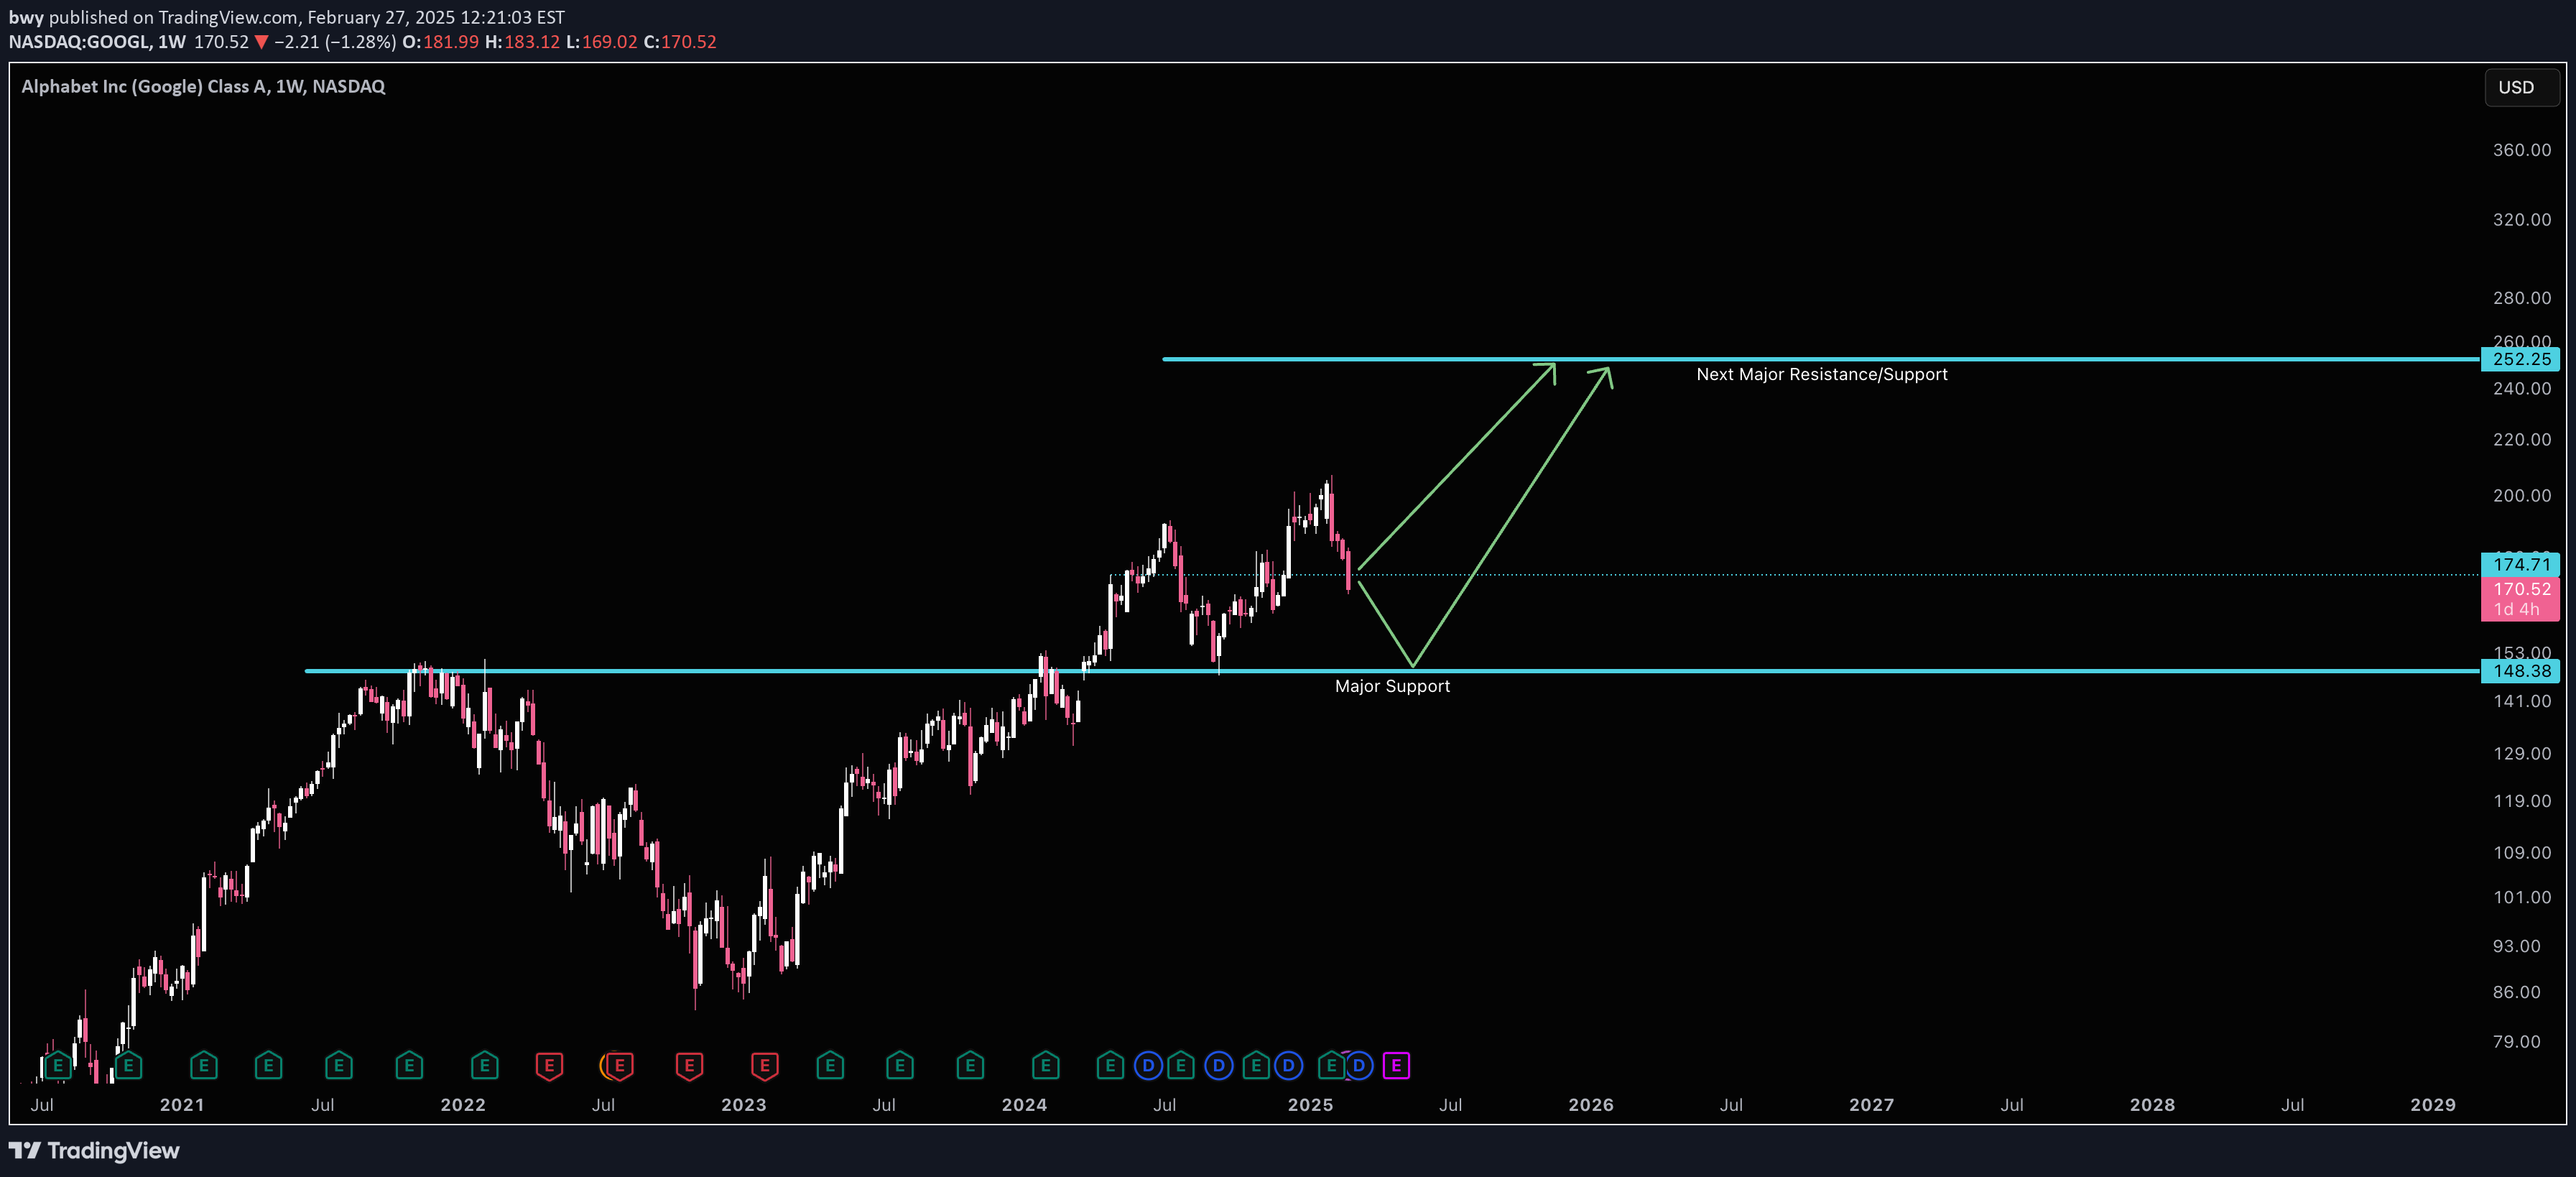This screenshot has height=1177, width=2576.
Task: Click the TradingView.com text in the header
Action: 228,18
